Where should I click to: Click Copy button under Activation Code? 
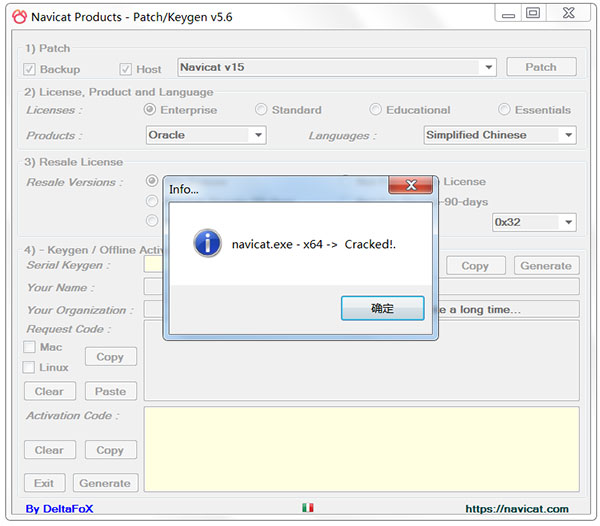pos(111,450)
